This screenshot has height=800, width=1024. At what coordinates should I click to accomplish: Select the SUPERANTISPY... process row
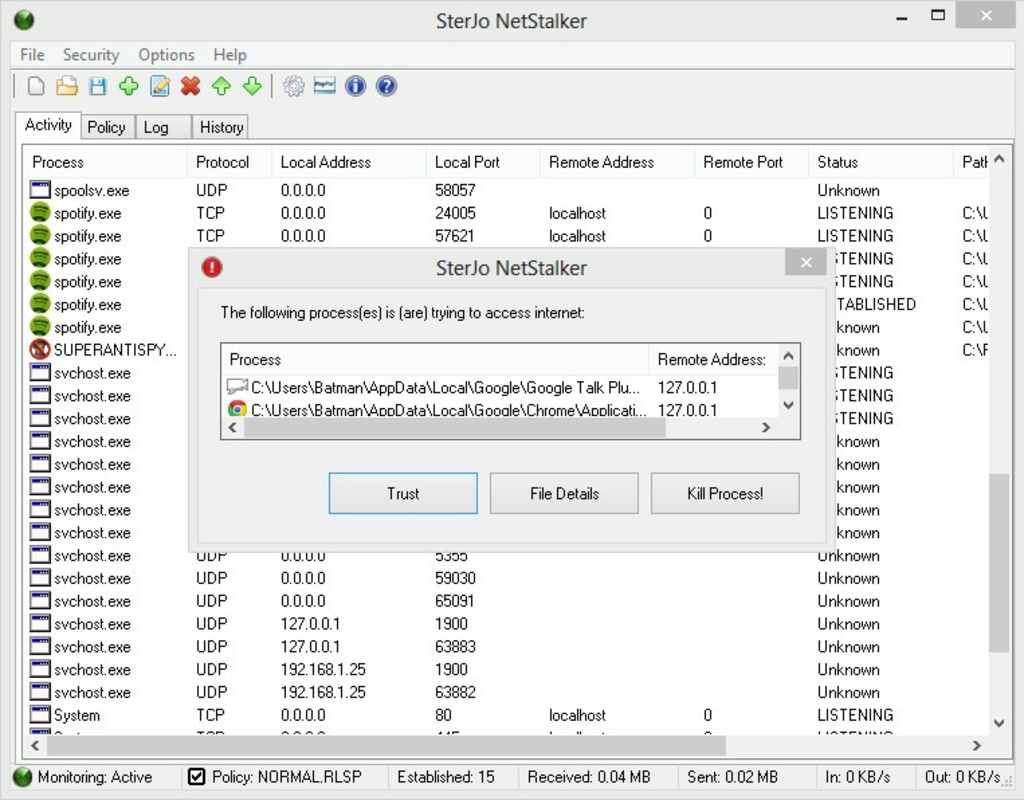click(x=104, y=349)
